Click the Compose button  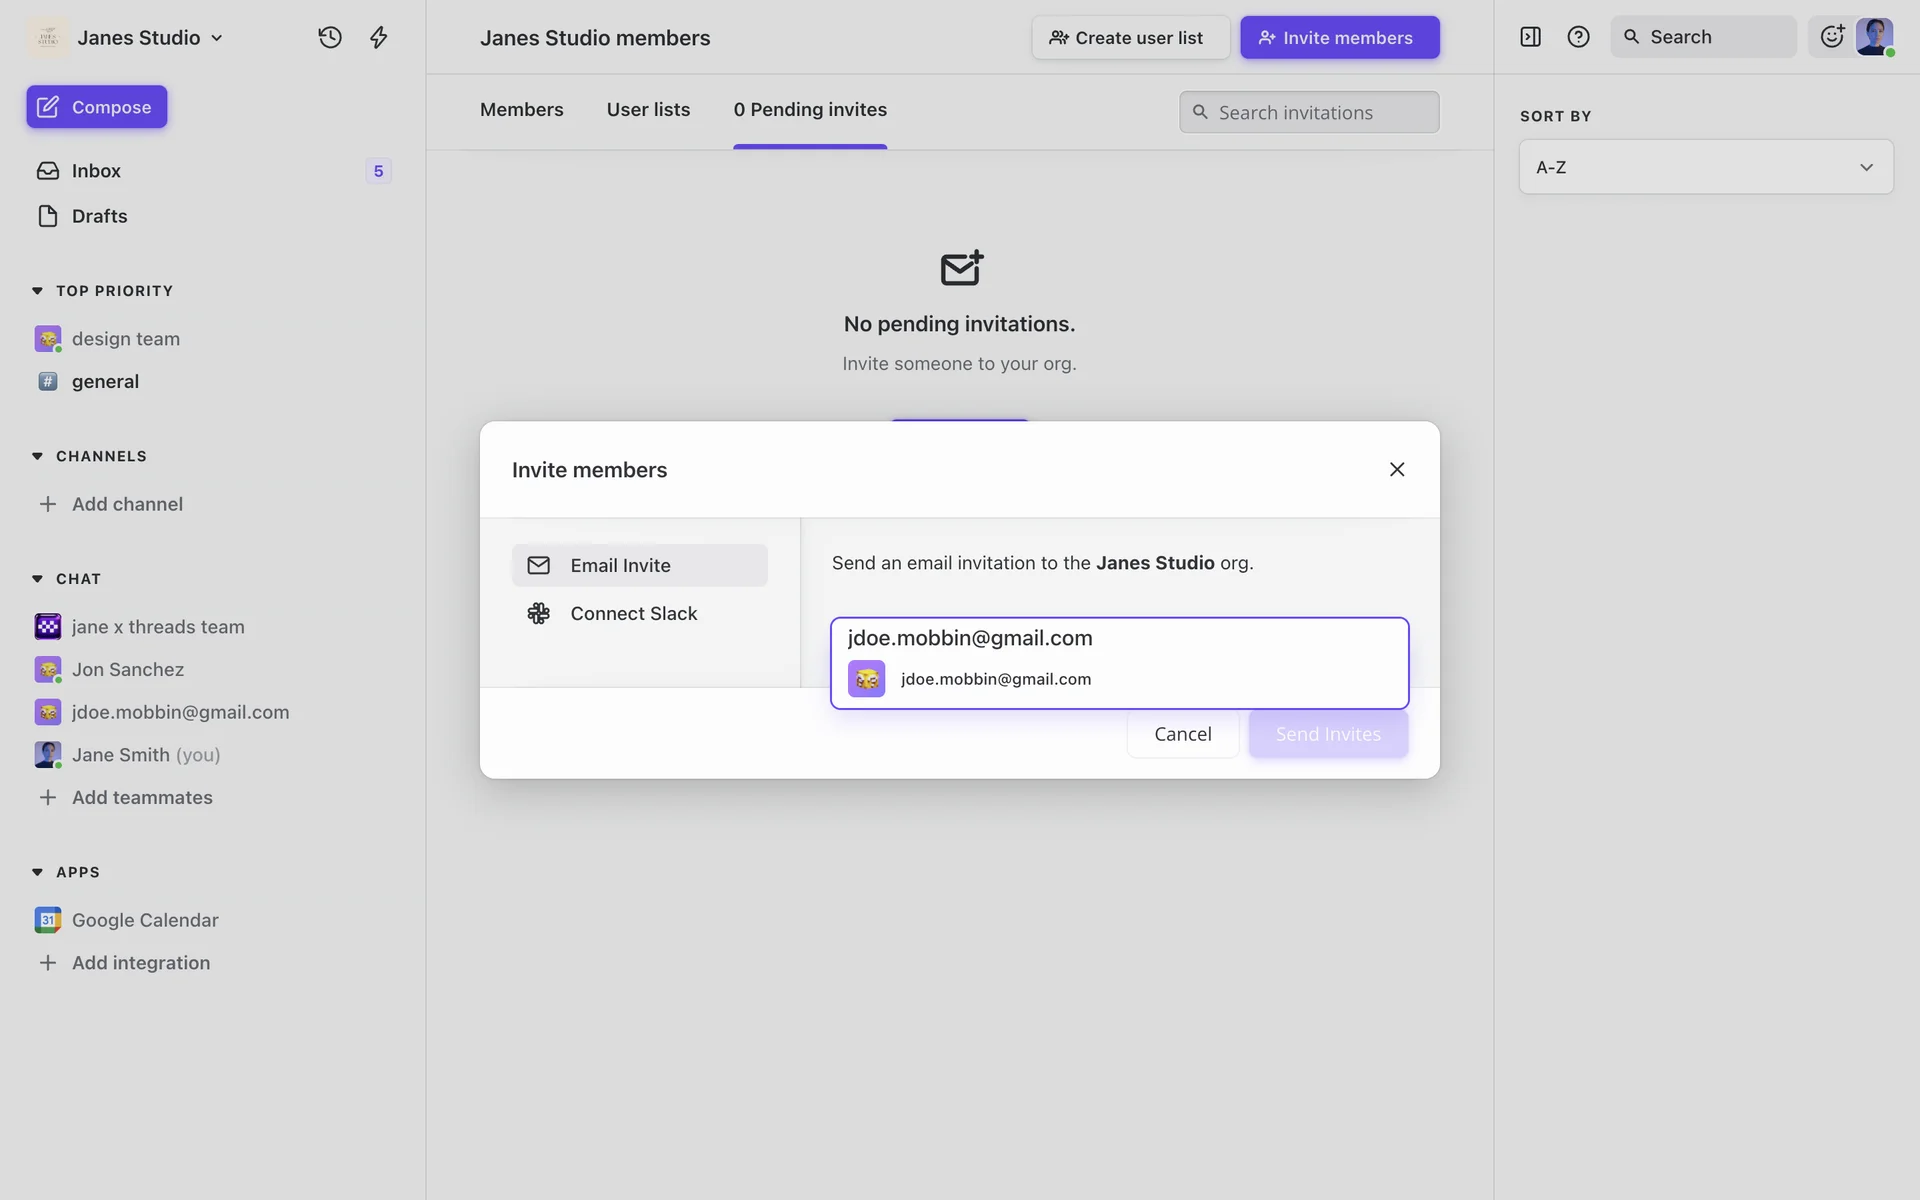tap(97, 107)
